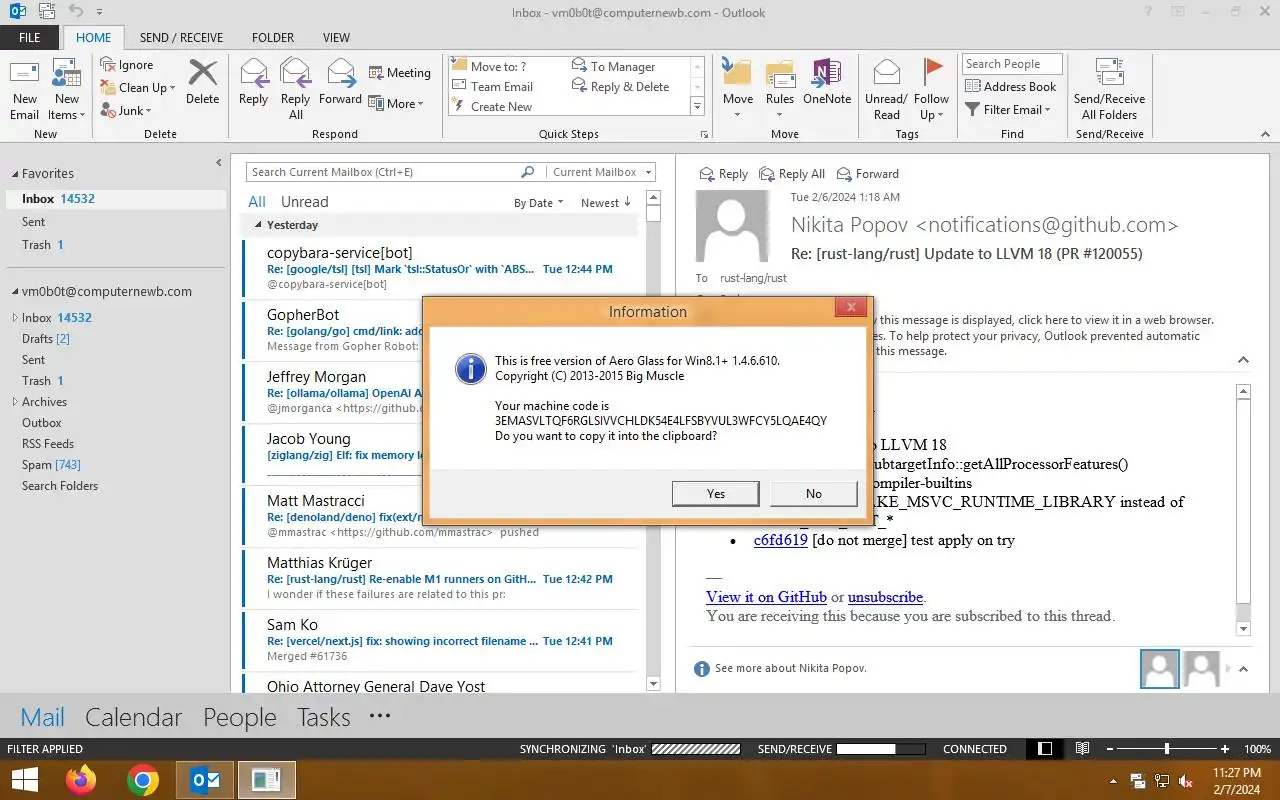Collapse the vm0b0t@computernewb.com account
Viewport: 1280px width, 800px height.
(x=14, y=292)
